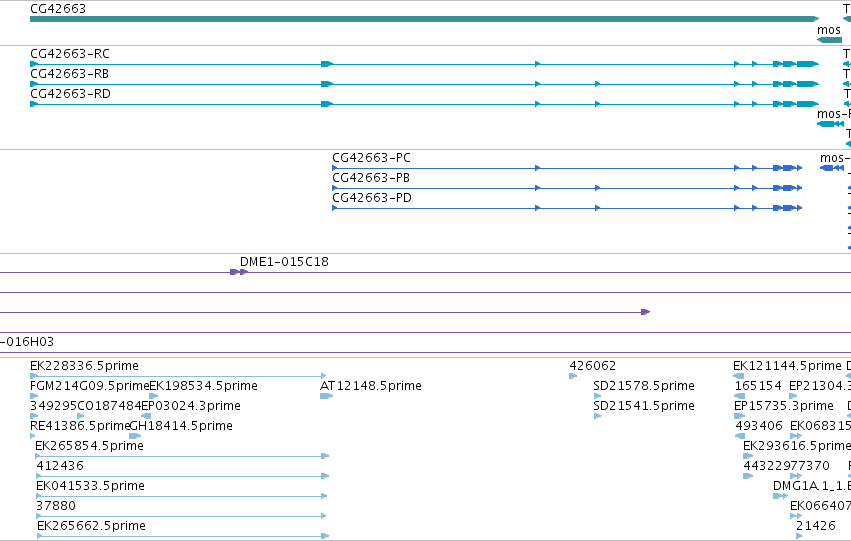This screenshot has height=541, width=851.
Task: Click the EK265854.5prime EST label
Action: 90,446
